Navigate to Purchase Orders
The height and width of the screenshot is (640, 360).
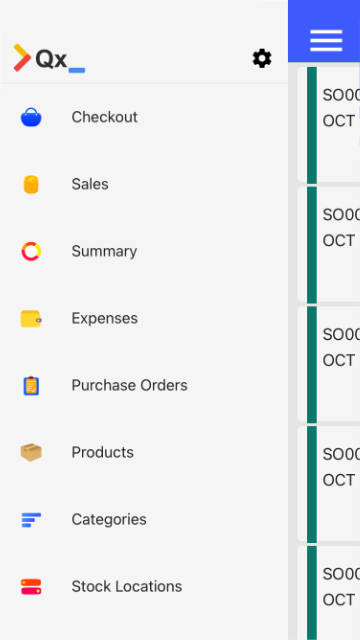click(129, 385)
